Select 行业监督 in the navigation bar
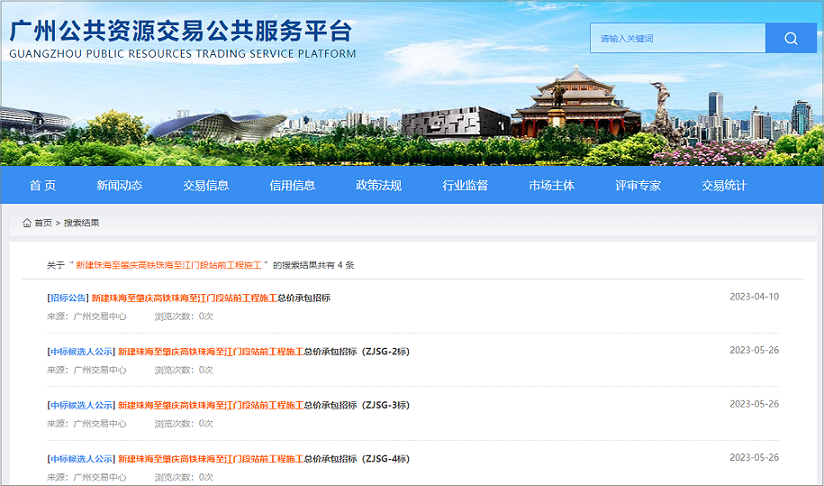 [465, 185]
